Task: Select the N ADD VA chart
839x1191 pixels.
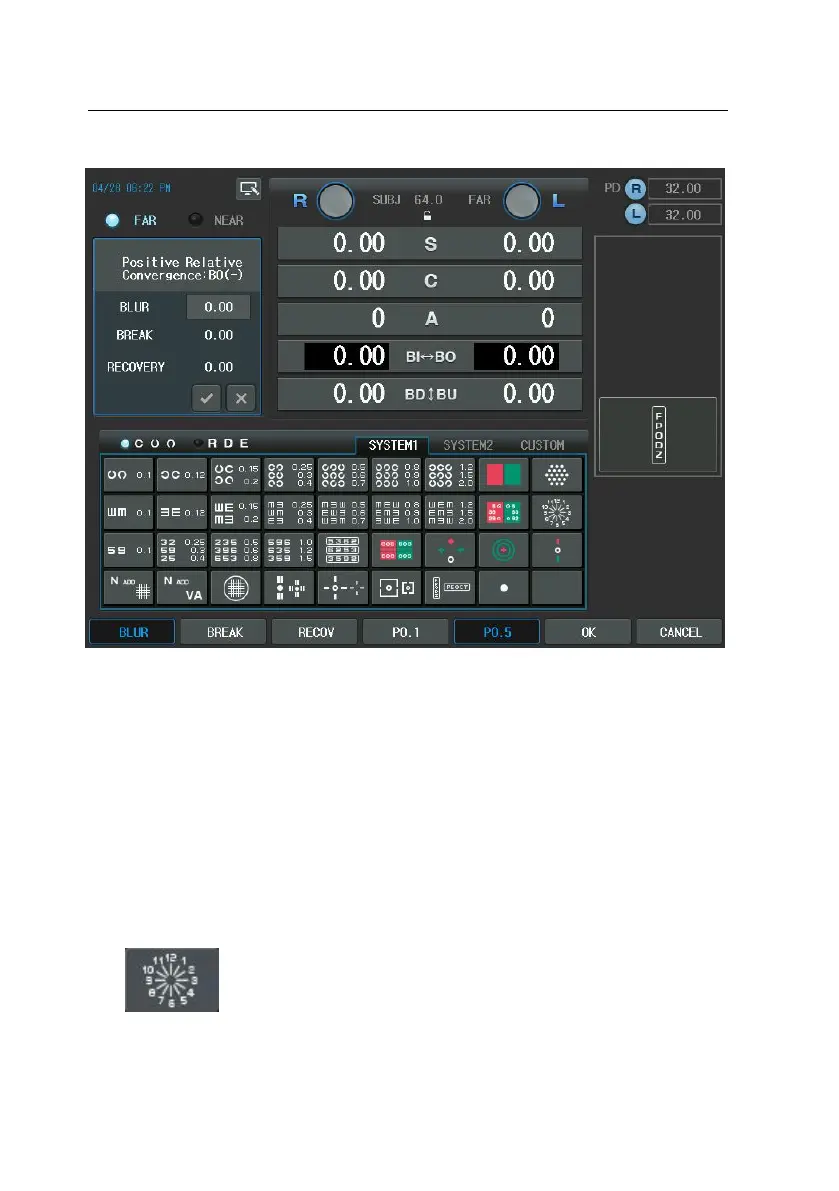Action: click(182, 587)
